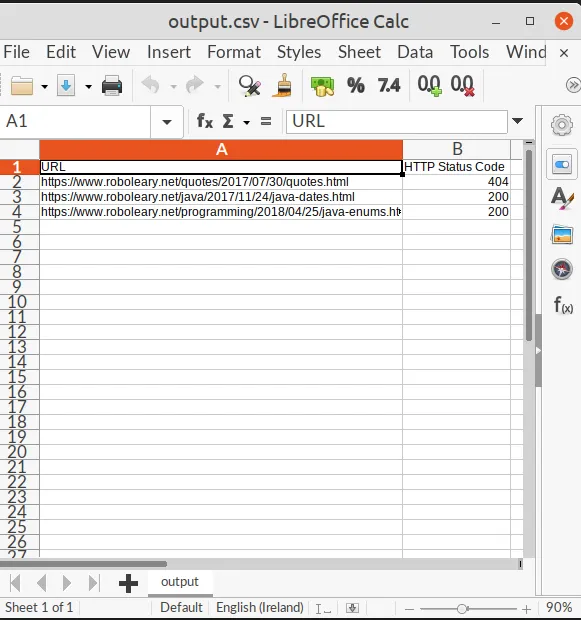Click English (Ireland) language in status bar

pos(260,607)
